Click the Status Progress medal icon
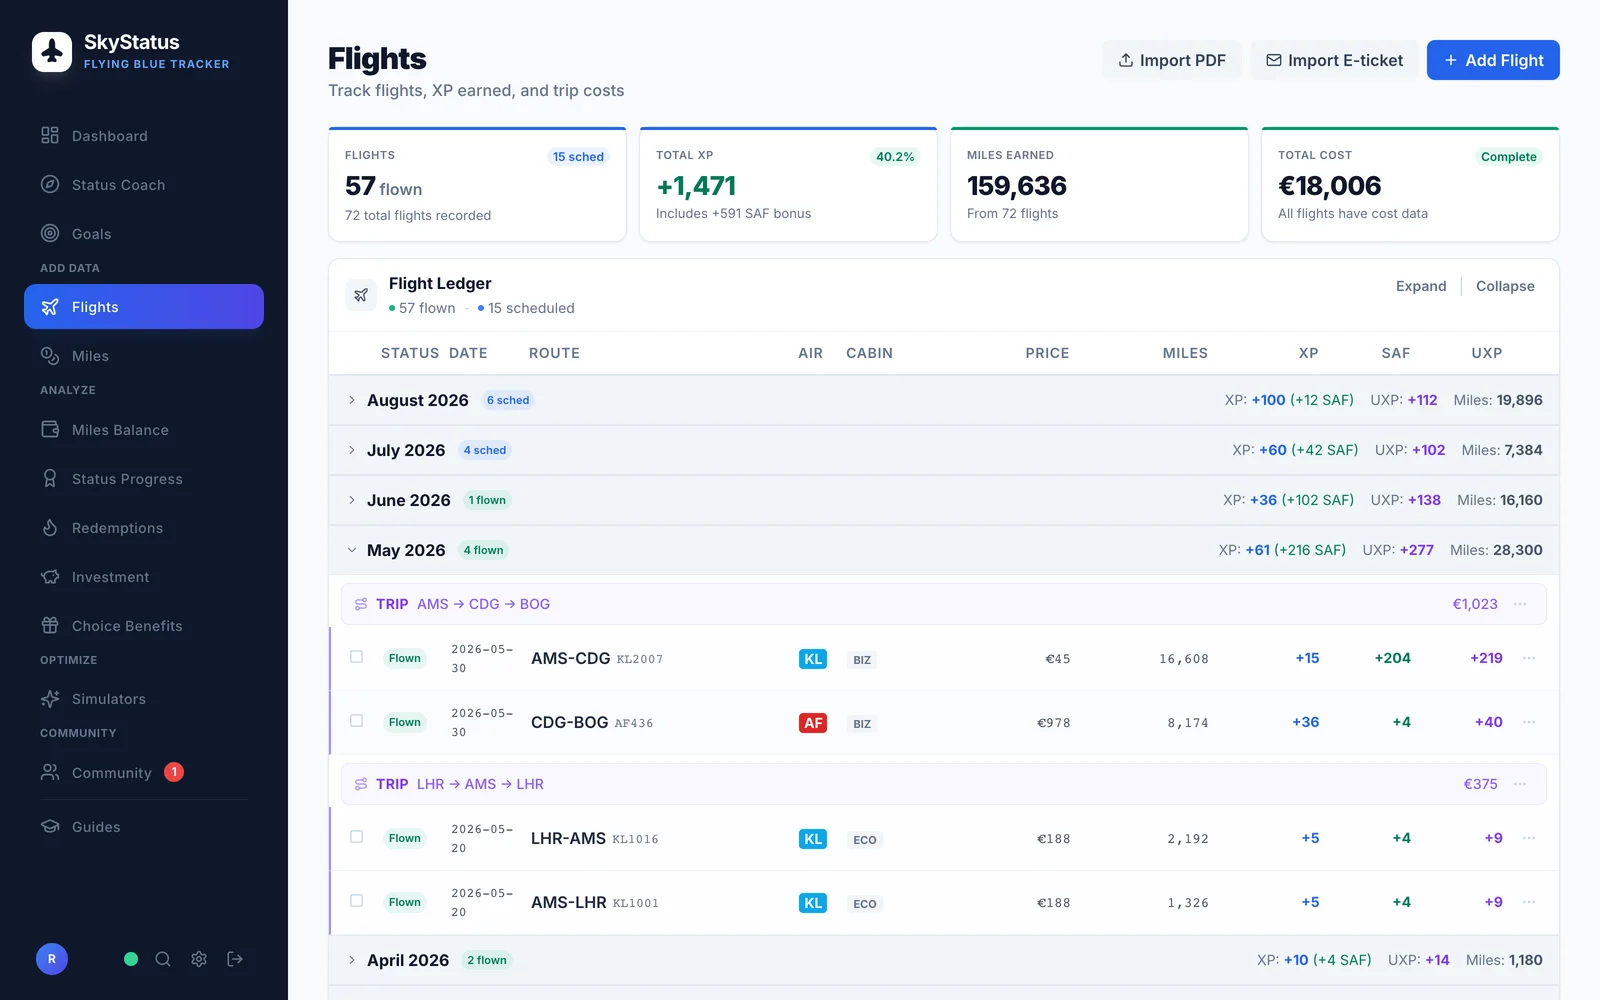Screen dimensions: 1600x1000 tap(50, 479)
